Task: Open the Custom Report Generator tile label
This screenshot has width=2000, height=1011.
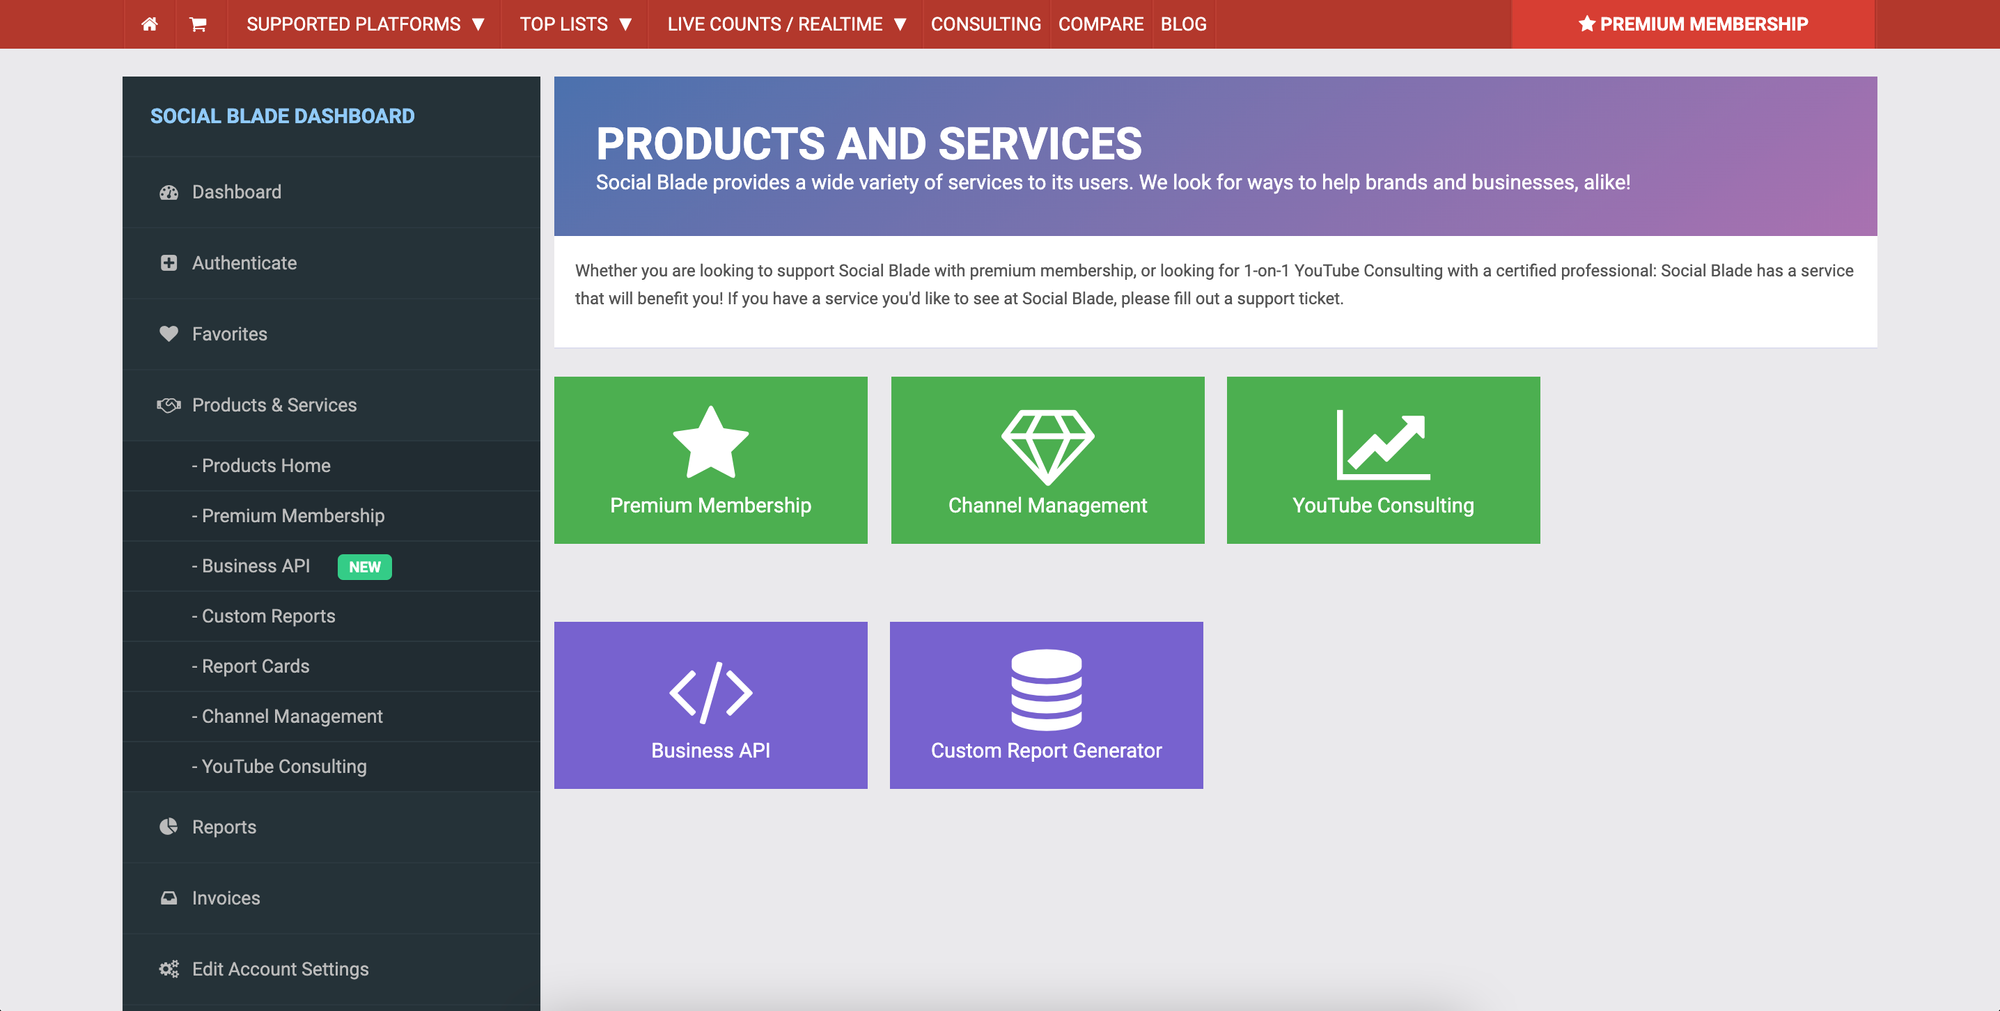Action: [x=1047, y=750]
